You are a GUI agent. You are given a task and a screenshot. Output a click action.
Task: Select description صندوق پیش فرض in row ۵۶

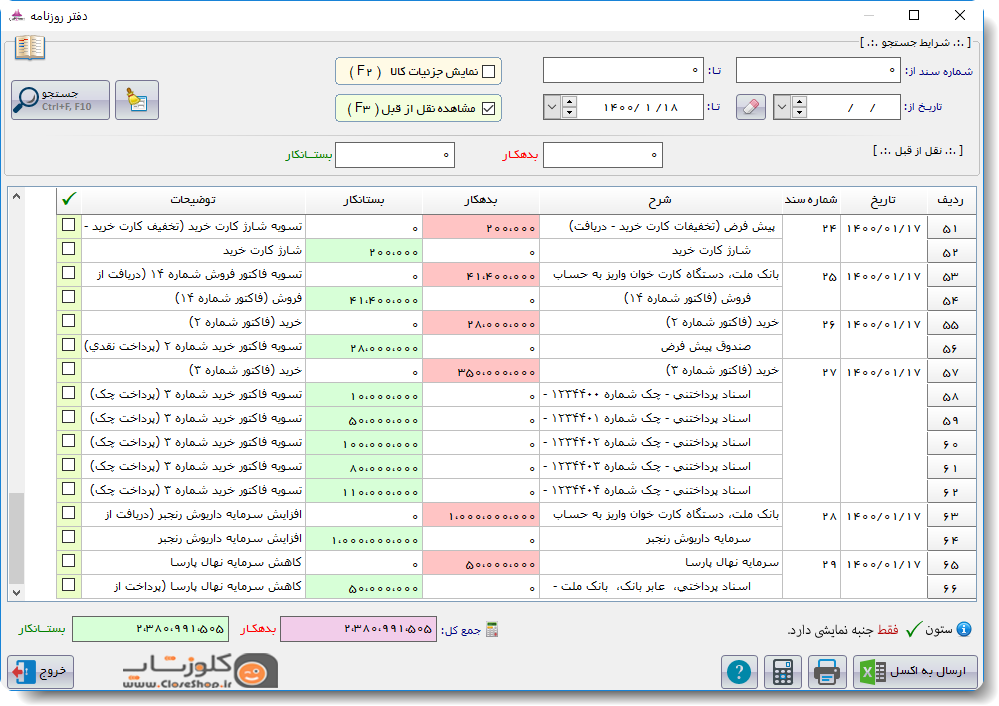click(x=661, y=347)
